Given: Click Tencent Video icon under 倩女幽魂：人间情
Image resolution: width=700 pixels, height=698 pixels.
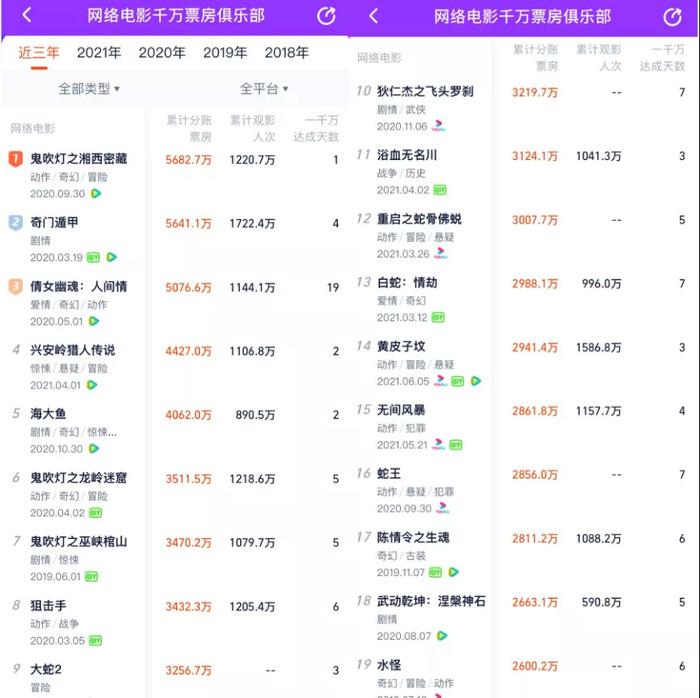Looking at the screenshot, I should [x=94, y=321].
